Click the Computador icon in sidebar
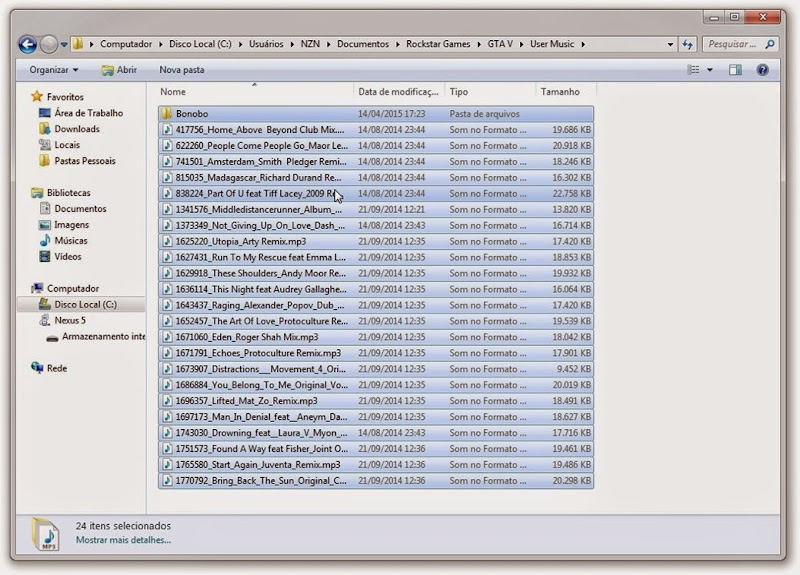Image resolution: width=800 pixels, height=575 pixels. click(x=37, y=288)
